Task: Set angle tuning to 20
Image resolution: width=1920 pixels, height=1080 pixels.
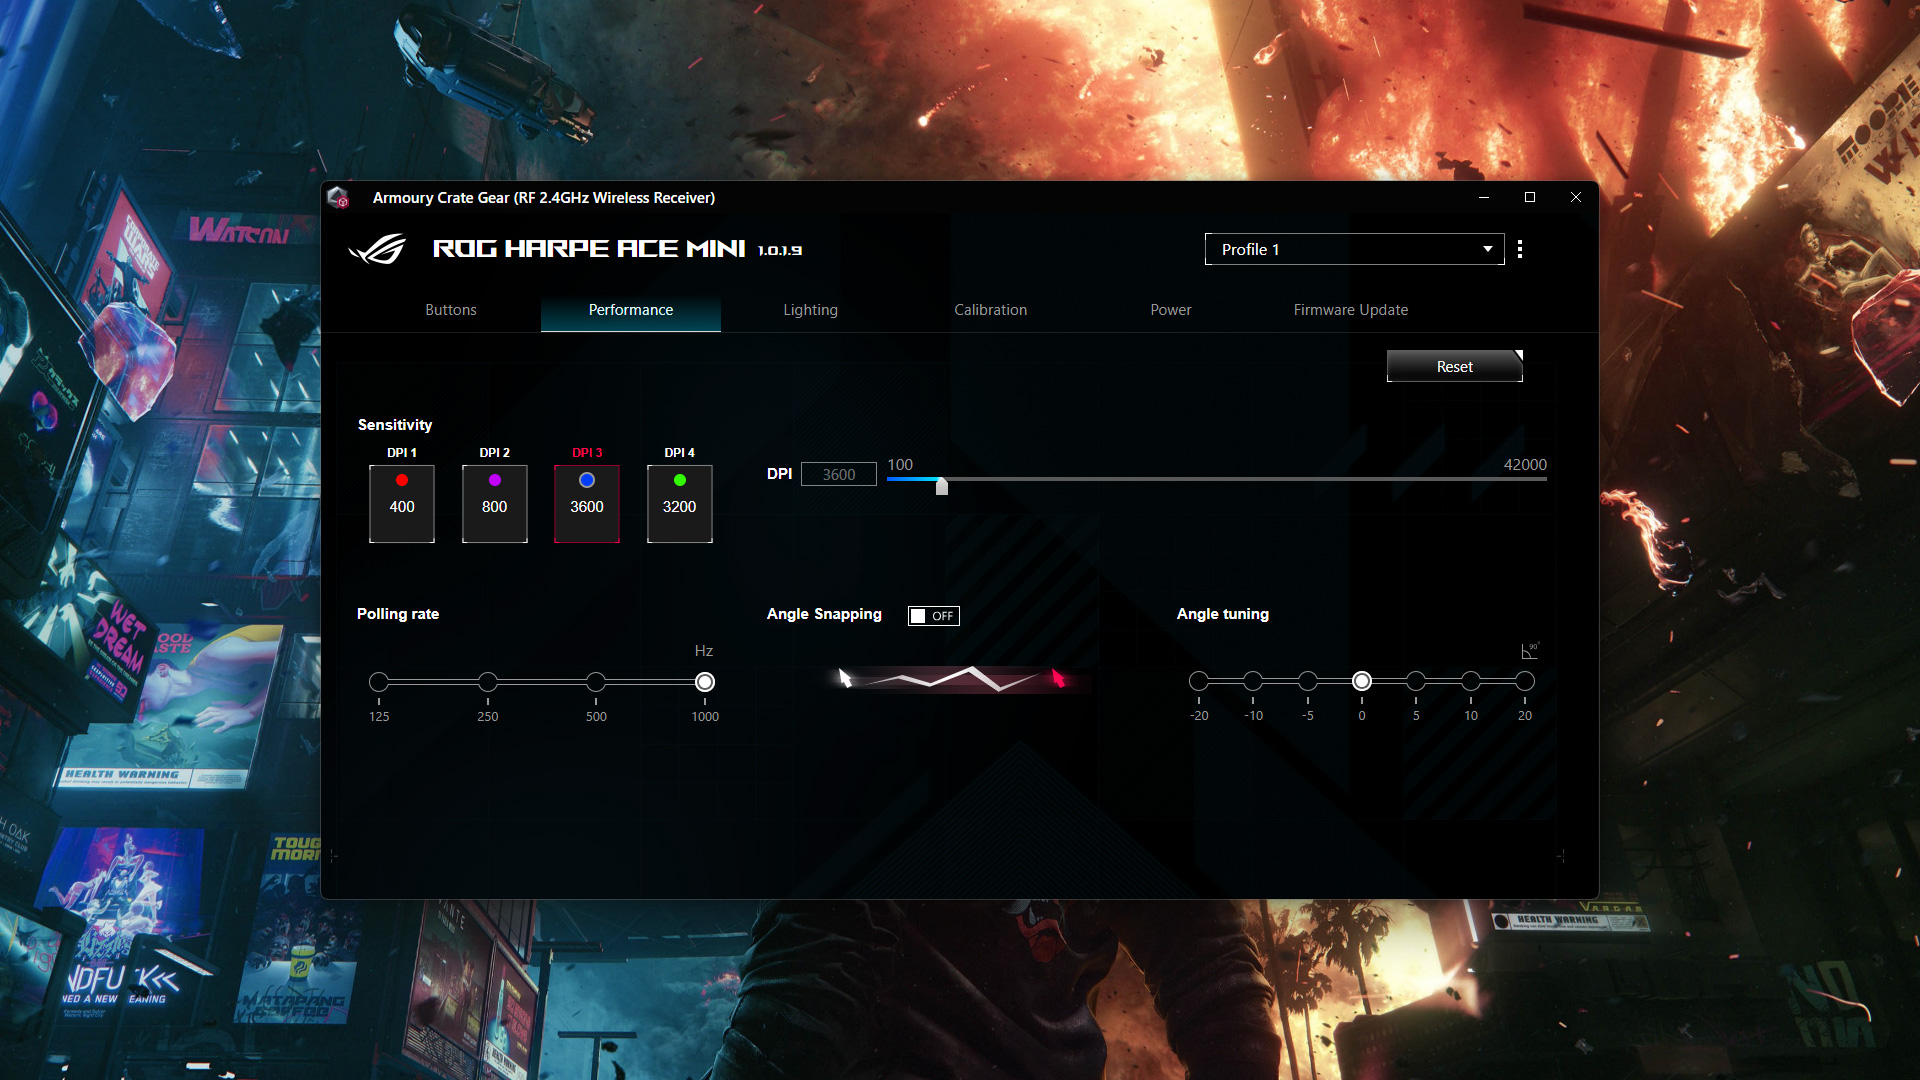Action: point(1525,681)
